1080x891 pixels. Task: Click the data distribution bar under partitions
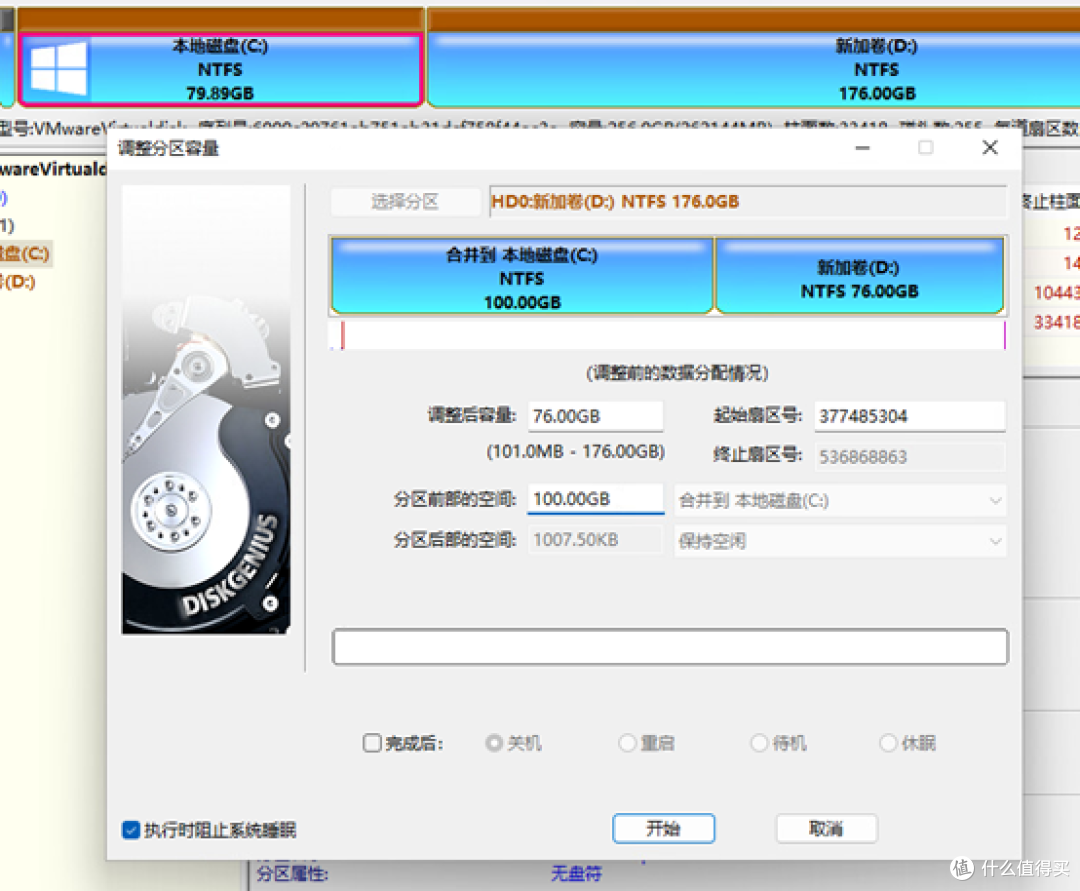pos(668,335)
